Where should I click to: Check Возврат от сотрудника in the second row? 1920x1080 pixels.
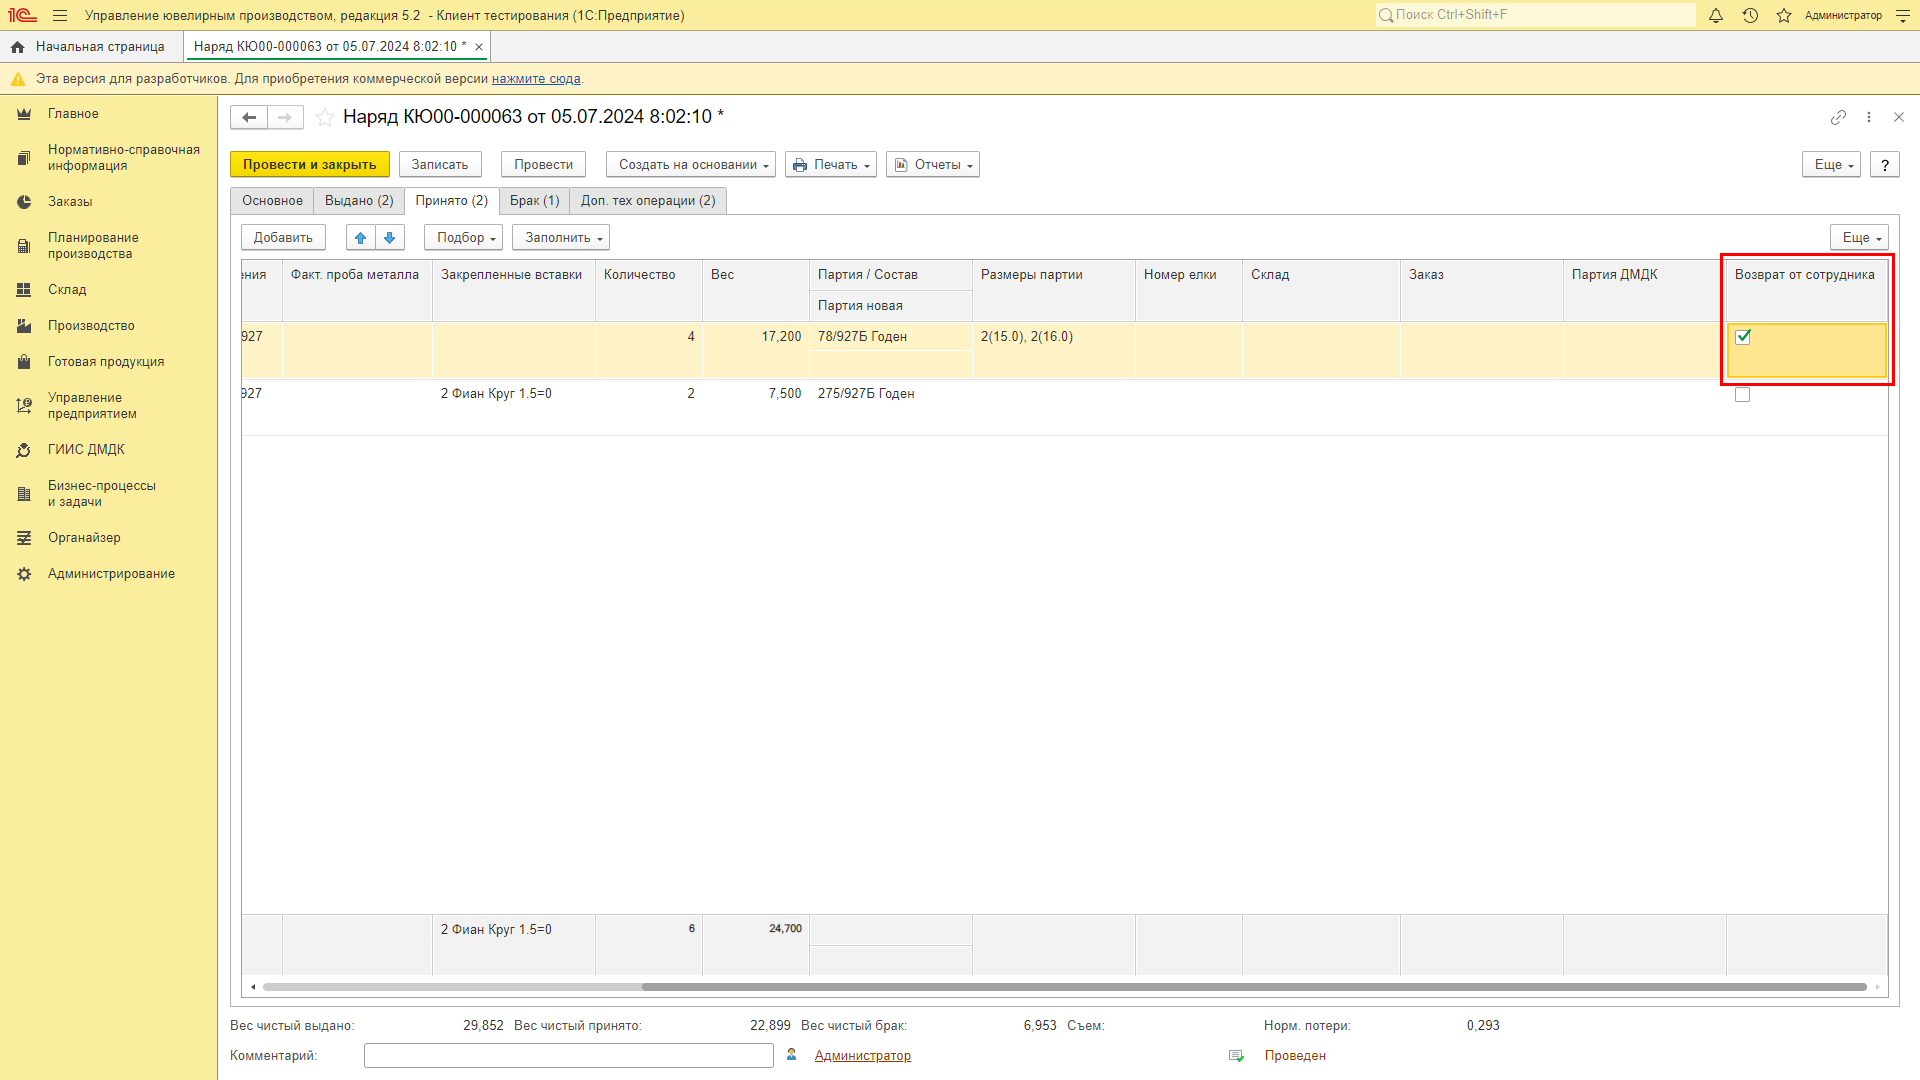(x=1743, y=395)
